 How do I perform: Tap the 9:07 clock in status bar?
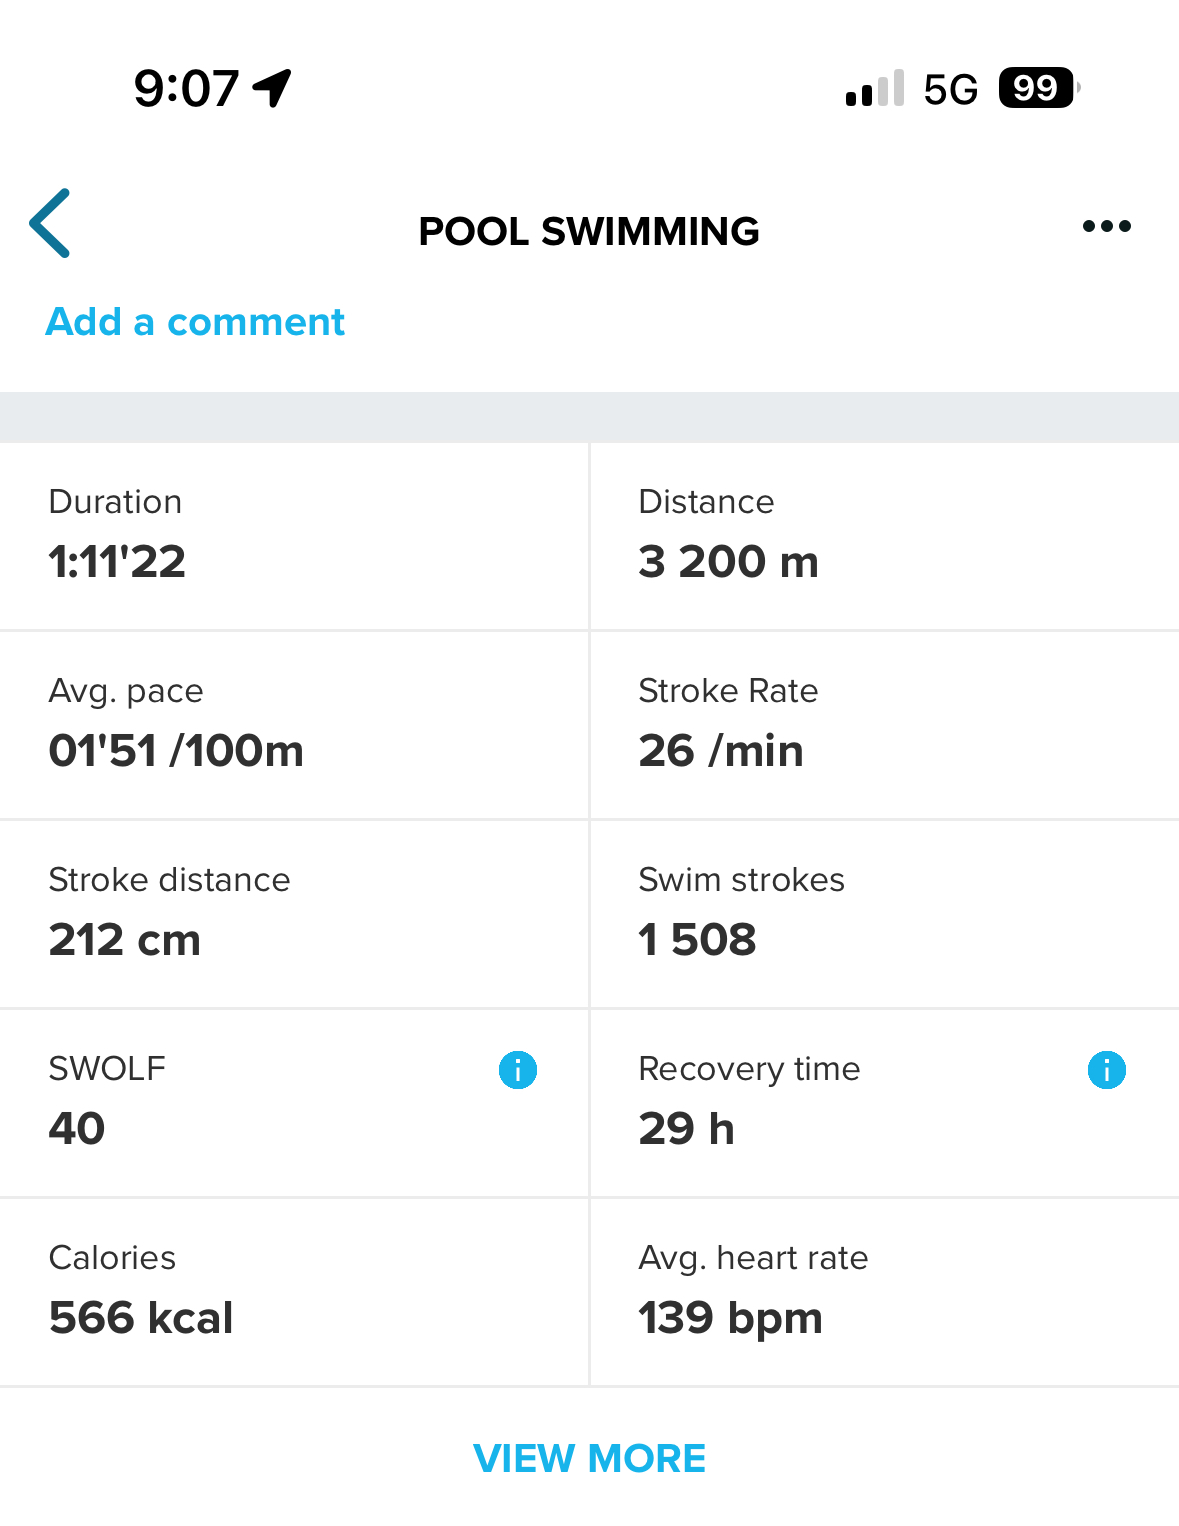(x=186, y=89)
